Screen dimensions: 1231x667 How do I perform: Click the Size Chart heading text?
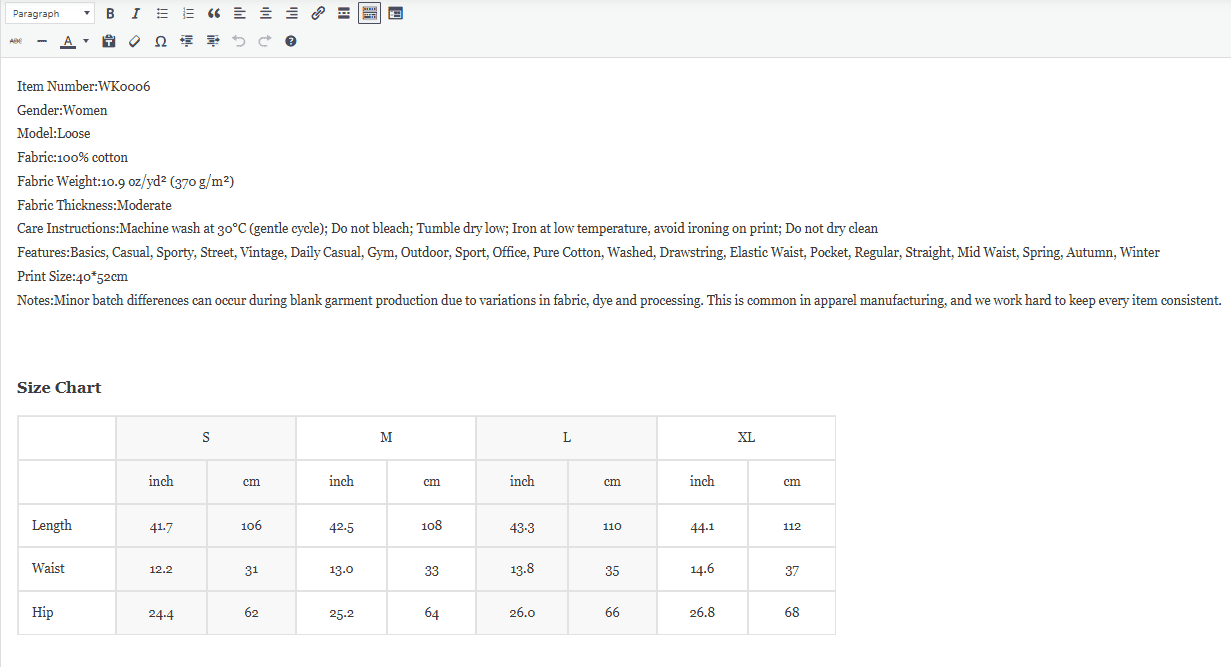59,388
